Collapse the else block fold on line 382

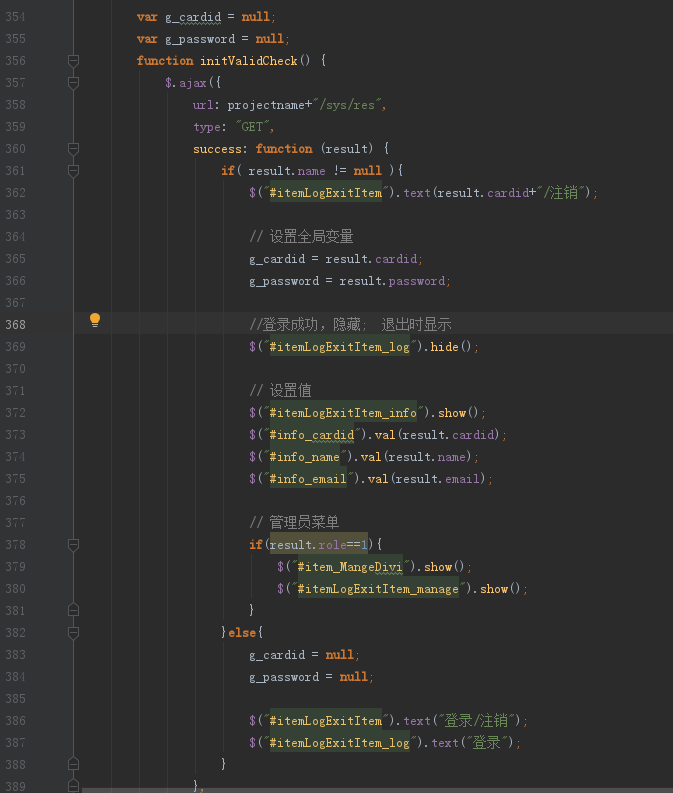73,633
